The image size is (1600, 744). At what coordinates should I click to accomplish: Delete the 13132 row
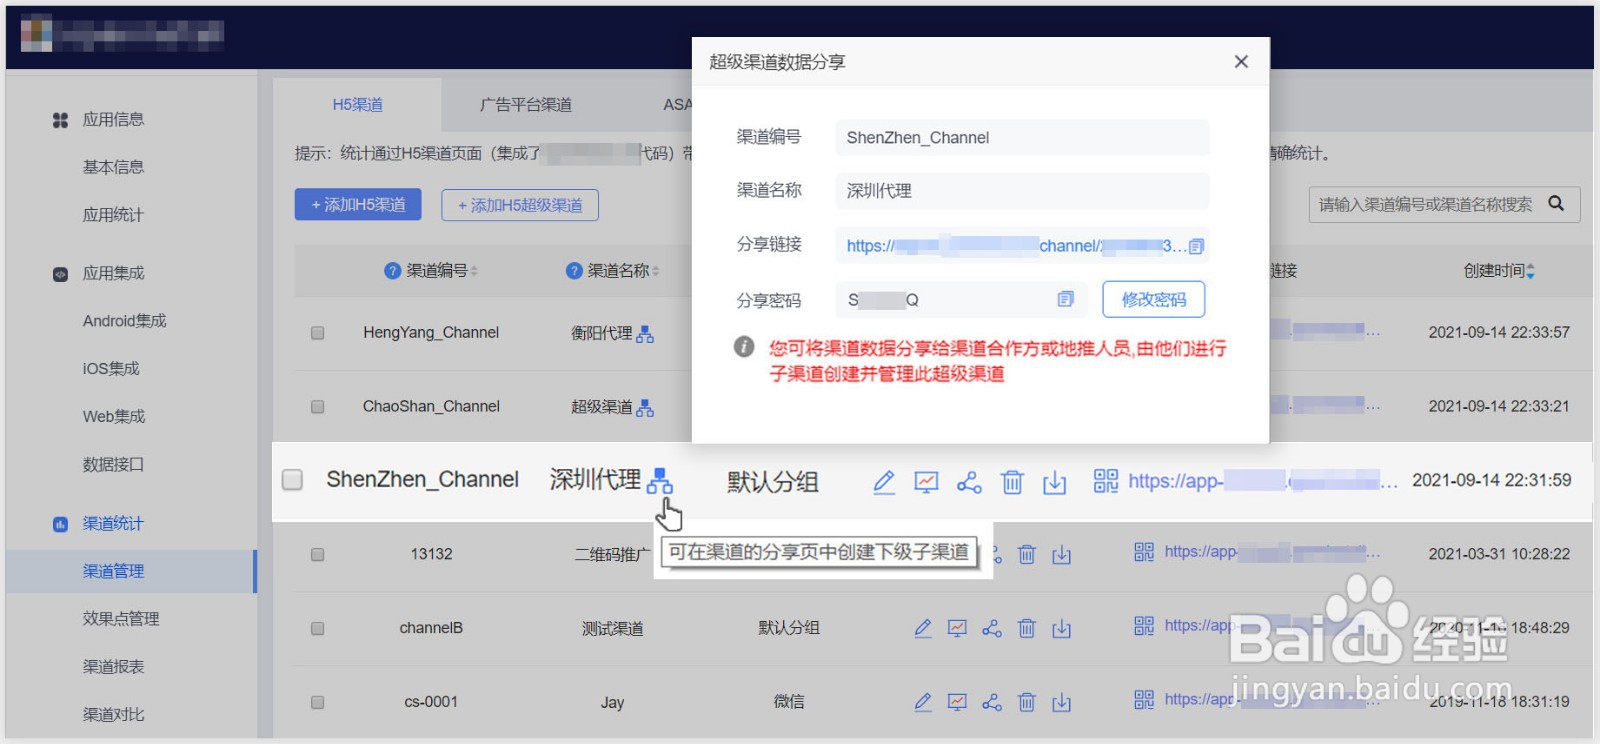point(1026,555)
